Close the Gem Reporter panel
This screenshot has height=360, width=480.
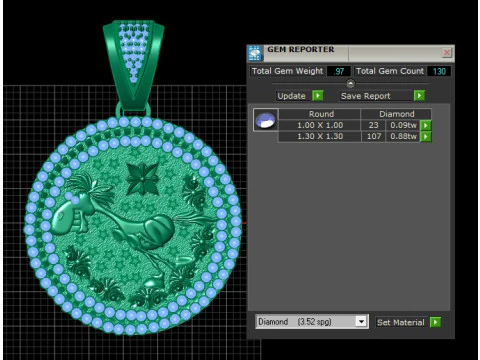click(x=447, y=53)
